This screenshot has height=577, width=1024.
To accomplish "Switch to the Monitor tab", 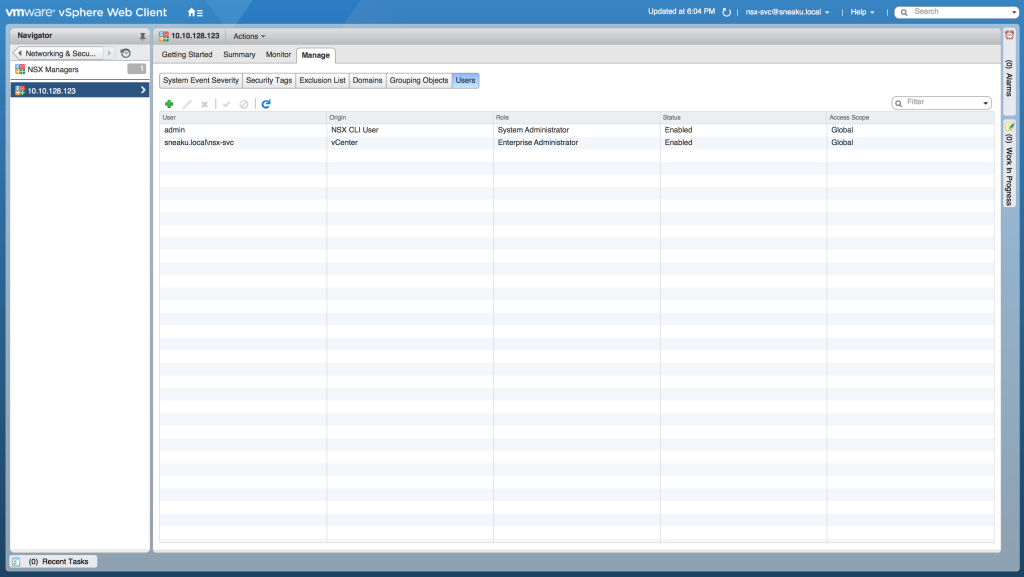I will (278, 55).
